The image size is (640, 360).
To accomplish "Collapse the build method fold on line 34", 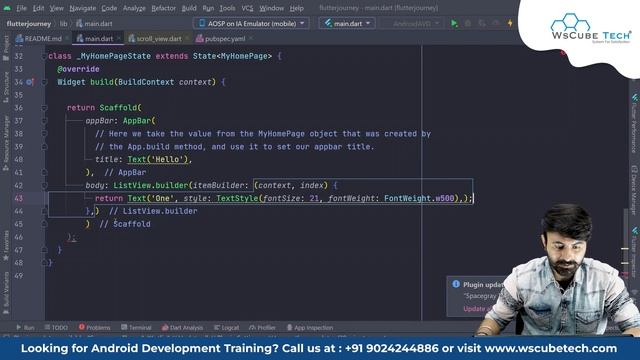I will coord(44,82).
